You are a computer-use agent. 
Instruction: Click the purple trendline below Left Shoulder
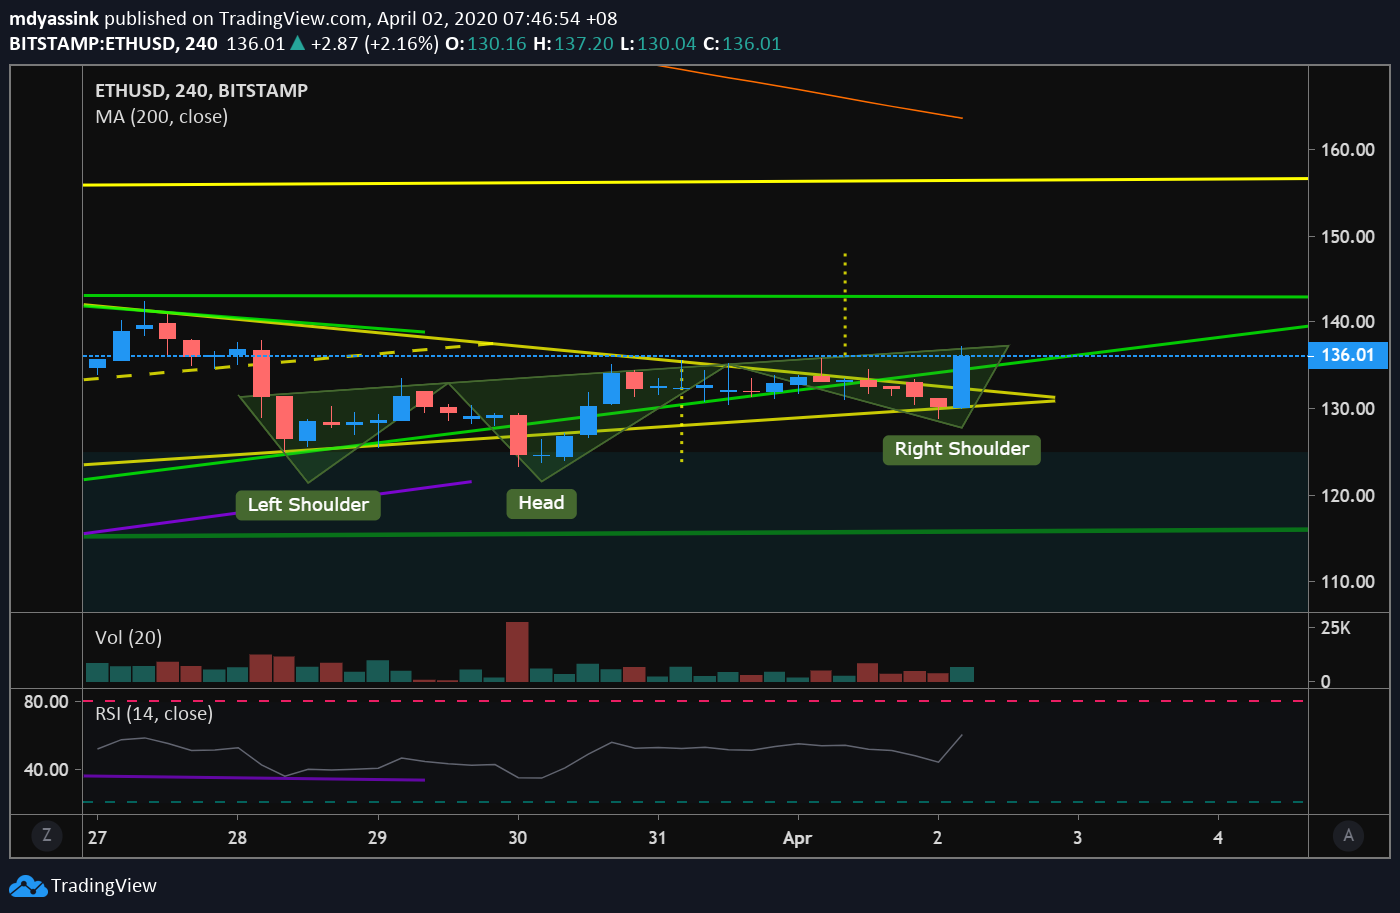pyautogui.click(x=278, y=508)
